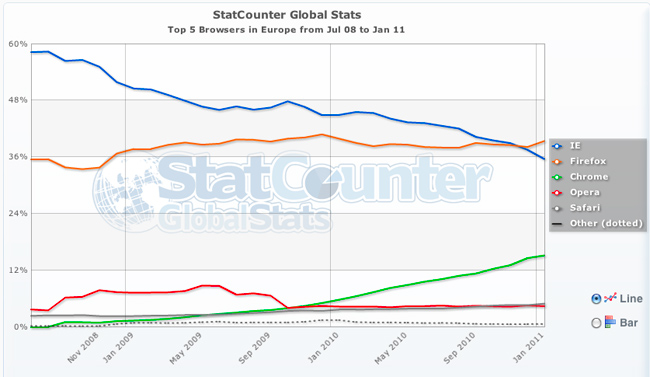Click the green Chrome legend marker
The image size is (650, 377).
[x=558, y=177]
